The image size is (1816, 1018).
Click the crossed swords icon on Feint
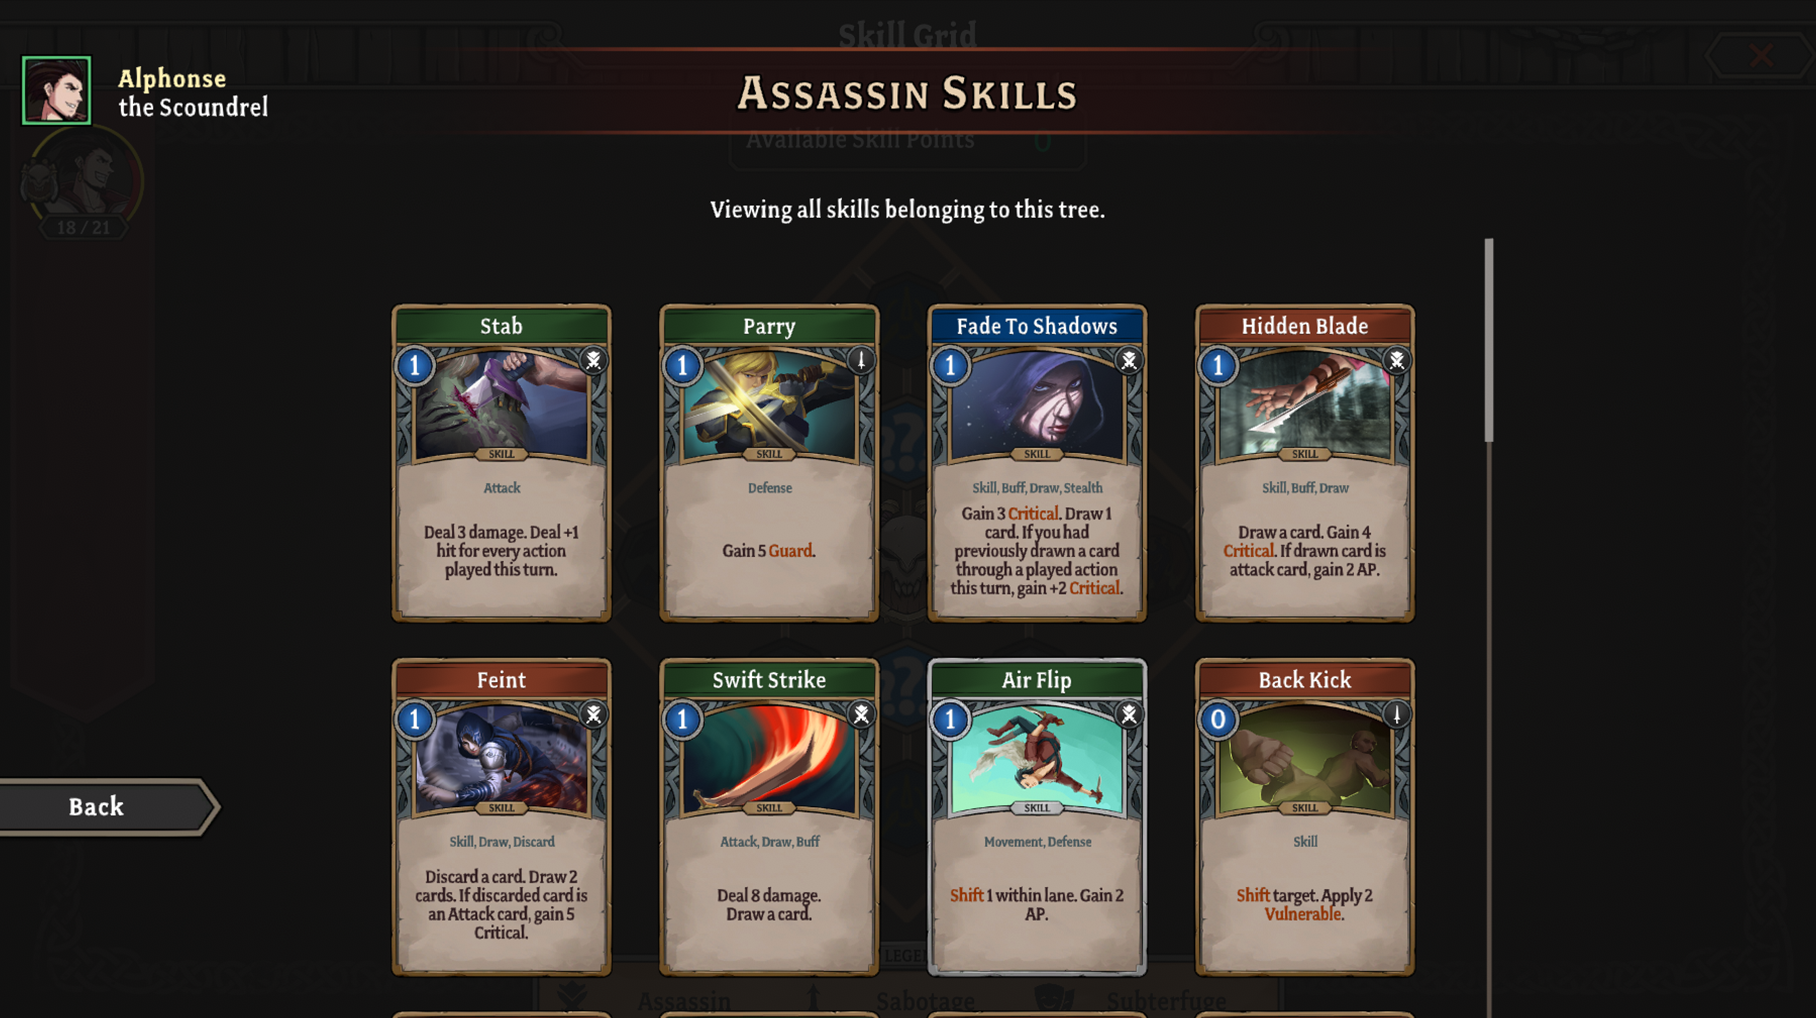point(593,714)
